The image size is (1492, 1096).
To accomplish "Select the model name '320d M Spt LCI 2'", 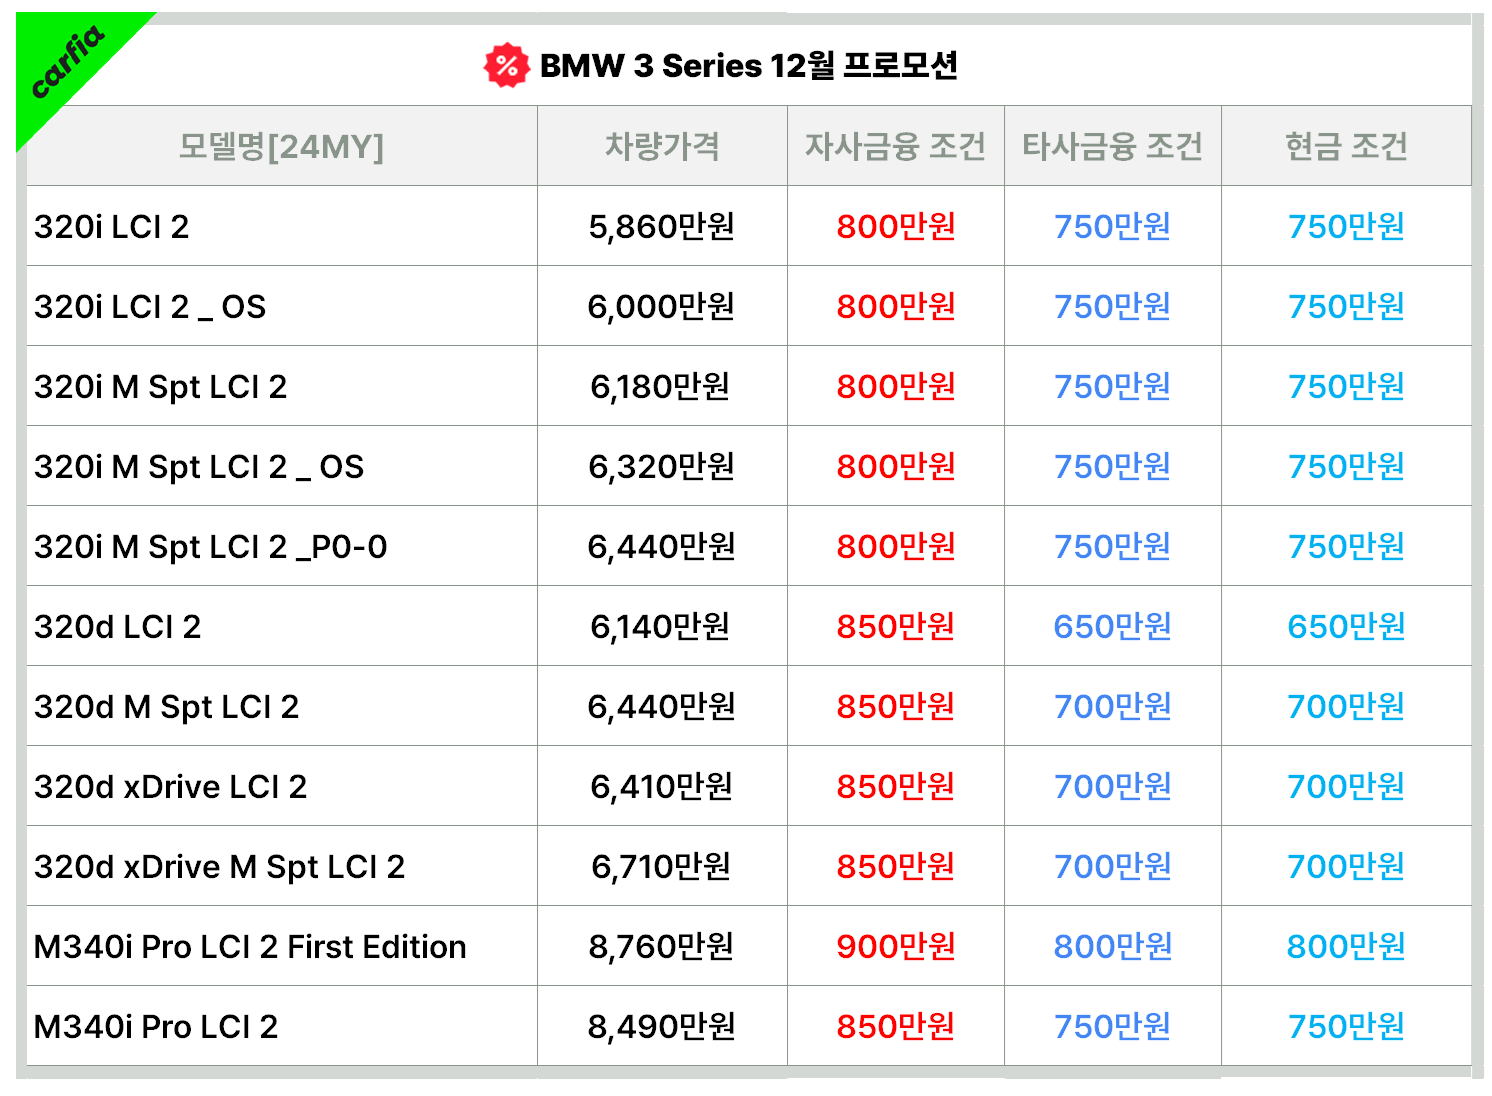I will point(167,707).
